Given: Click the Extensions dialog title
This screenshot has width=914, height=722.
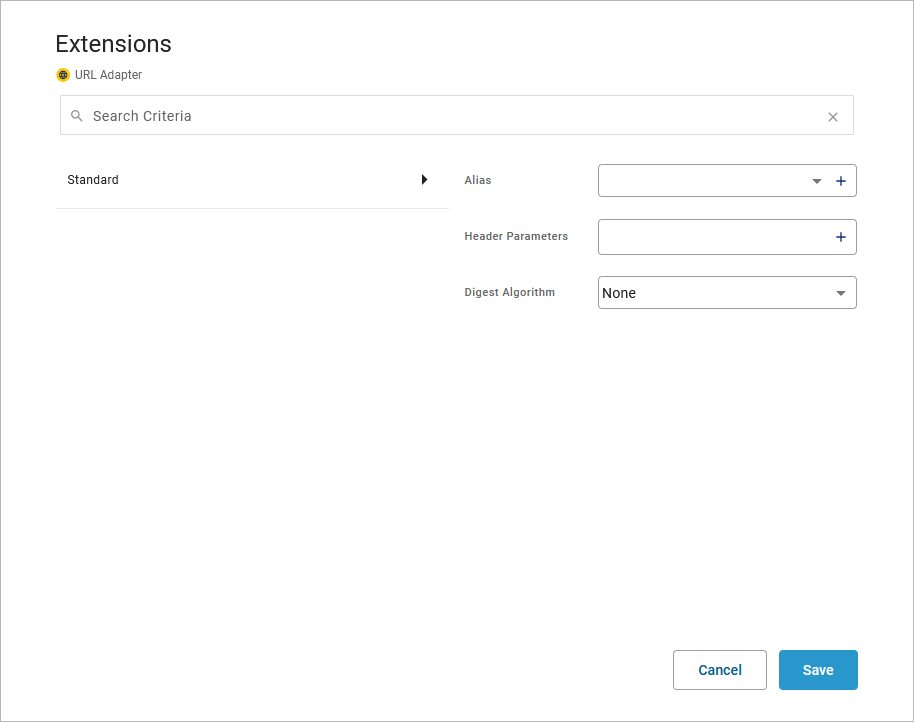Looking at the screenshot, I should [x=113, y=44].
